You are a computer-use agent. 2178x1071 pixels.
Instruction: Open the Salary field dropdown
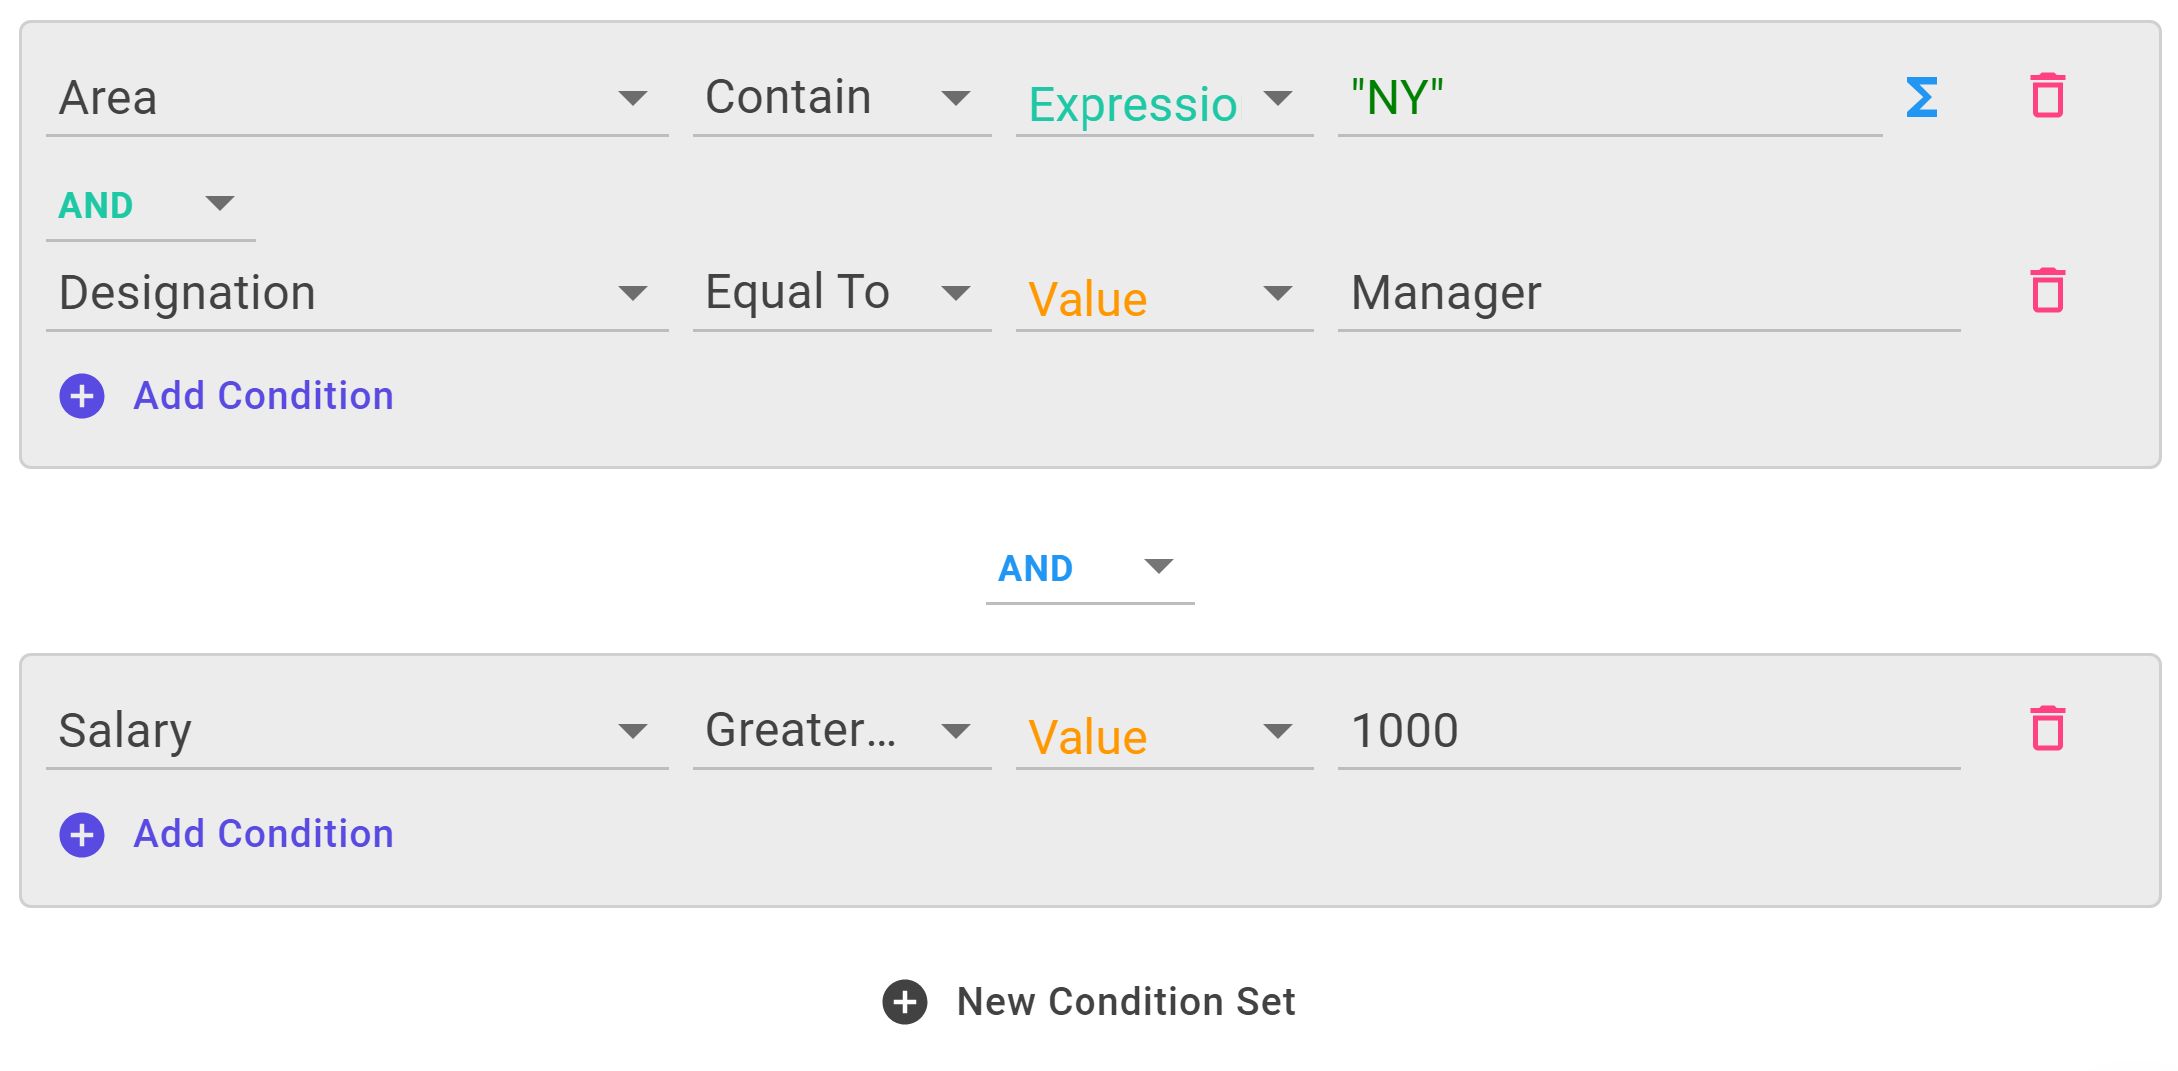[357, 731]
